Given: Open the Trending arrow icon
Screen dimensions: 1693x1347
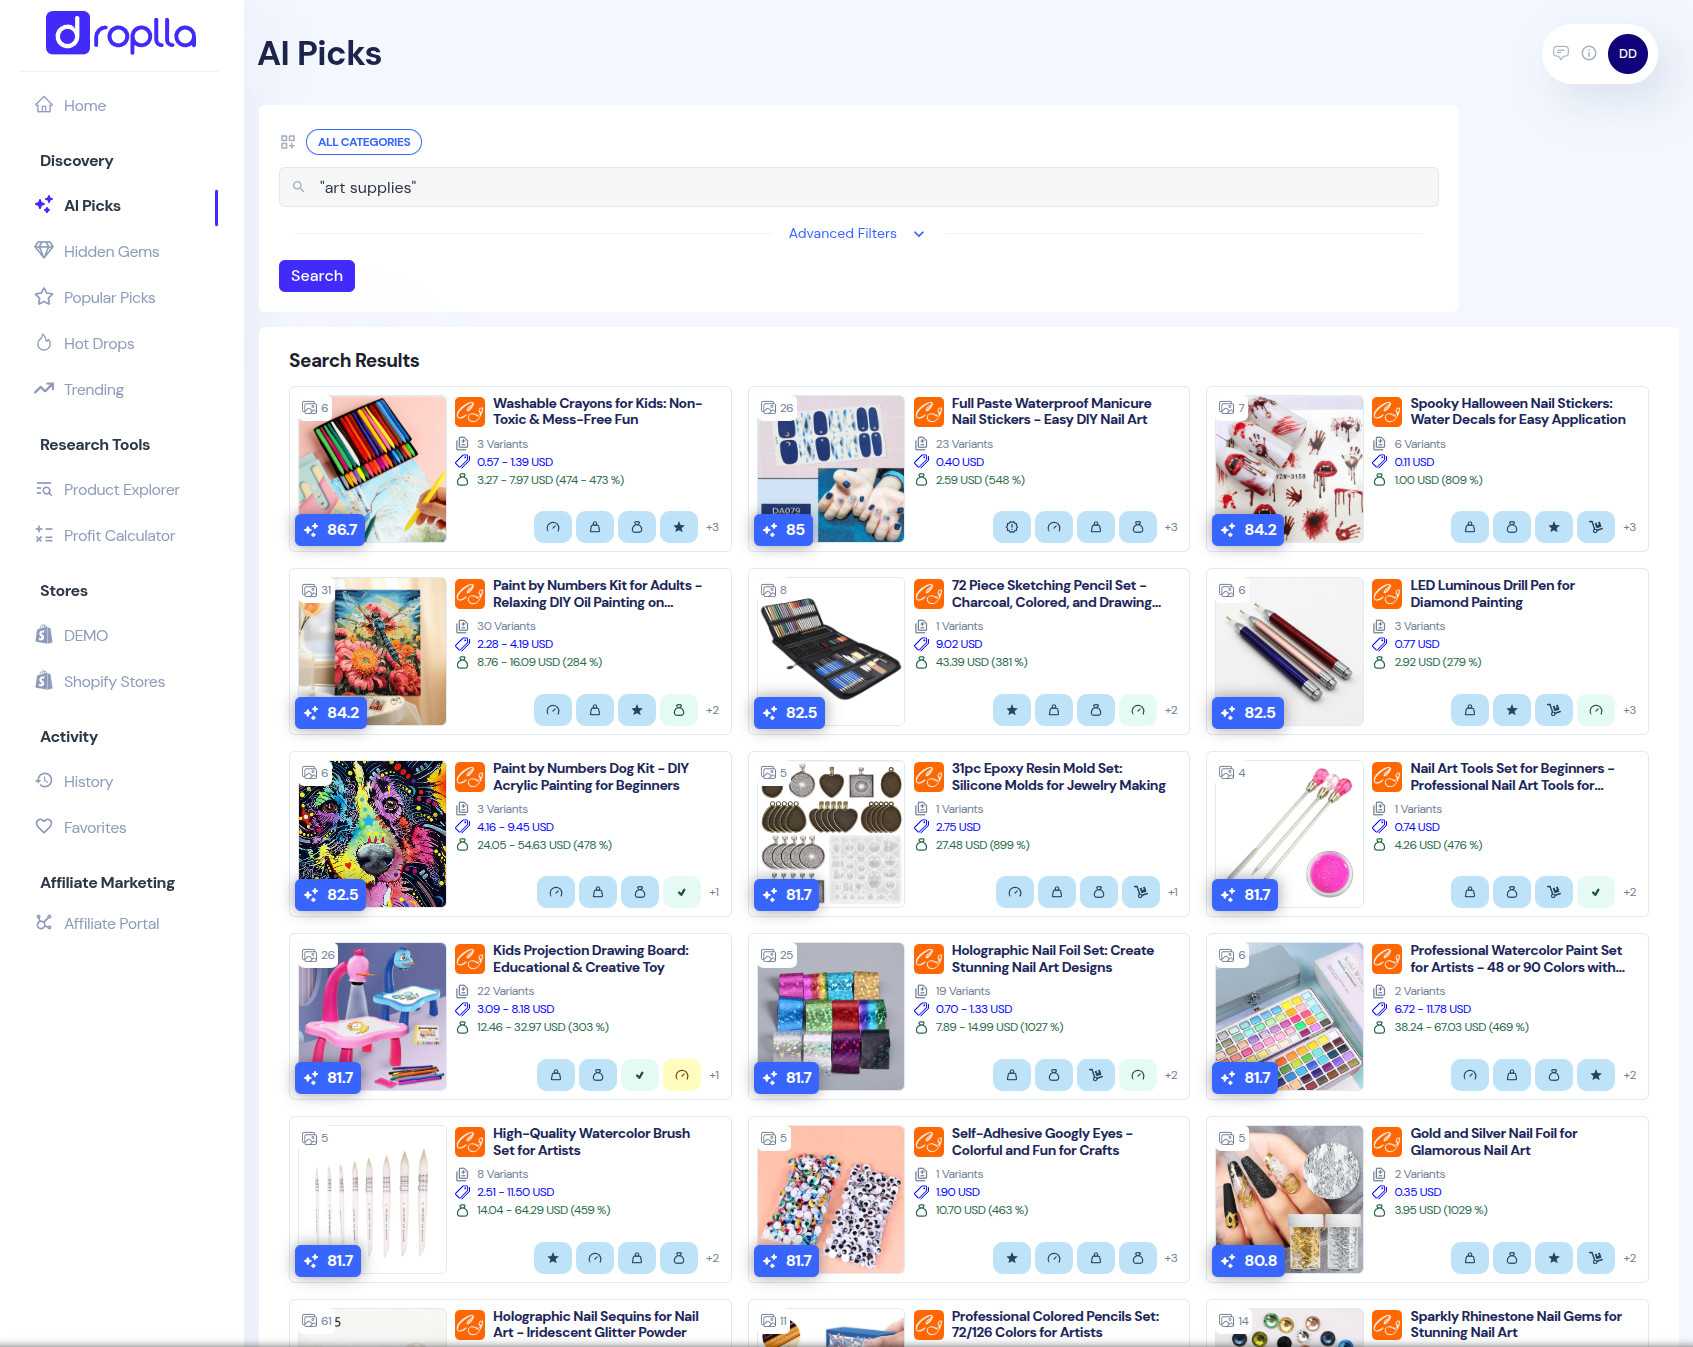Looking at the screenshot, I should 44,389.
